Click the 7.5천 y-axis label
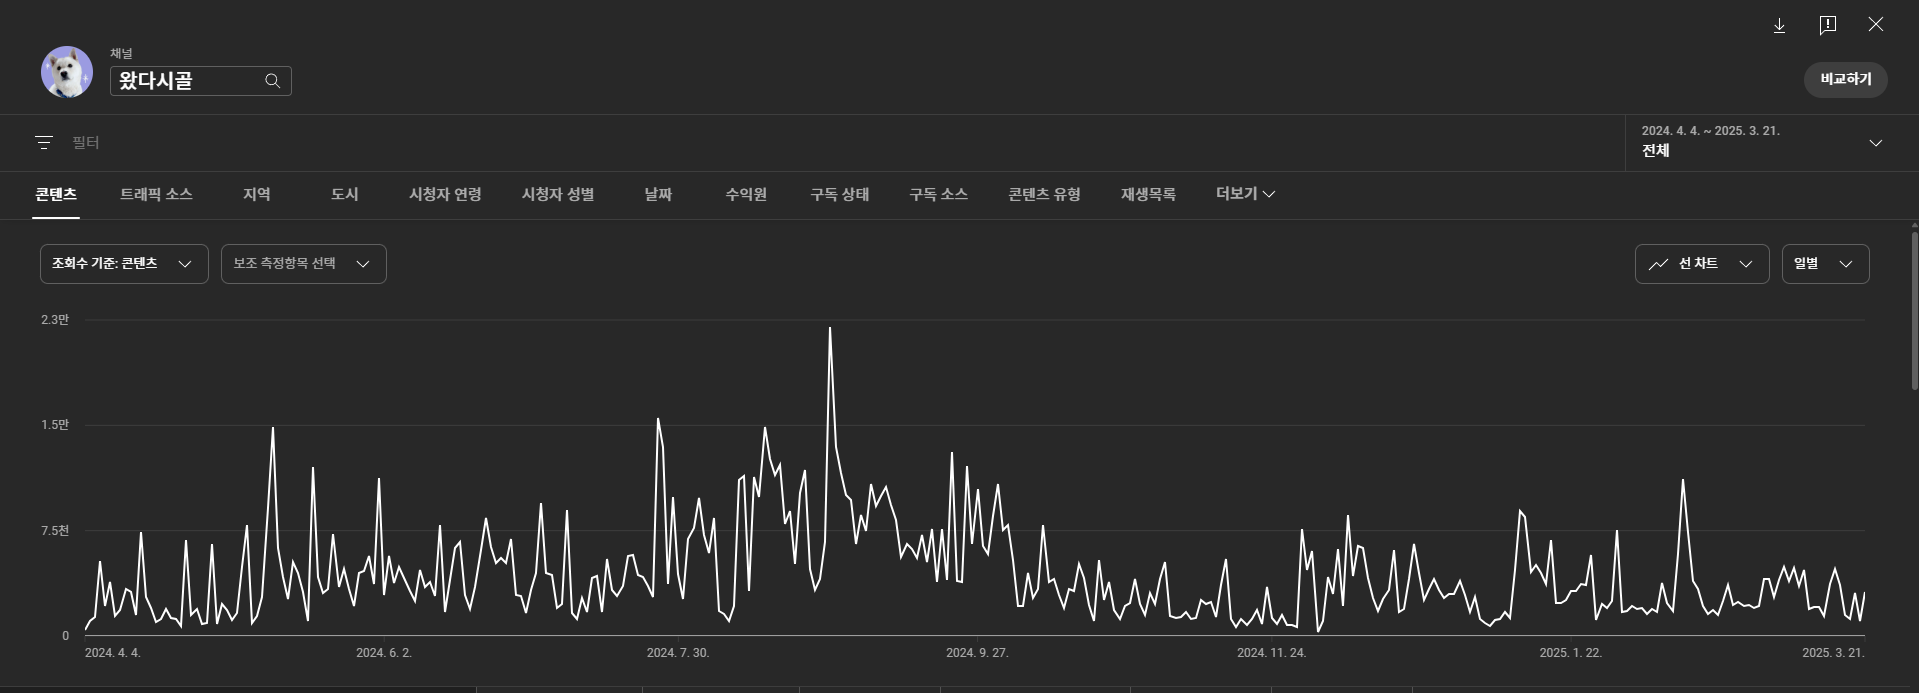The image size is (1919, 693). 55,531
